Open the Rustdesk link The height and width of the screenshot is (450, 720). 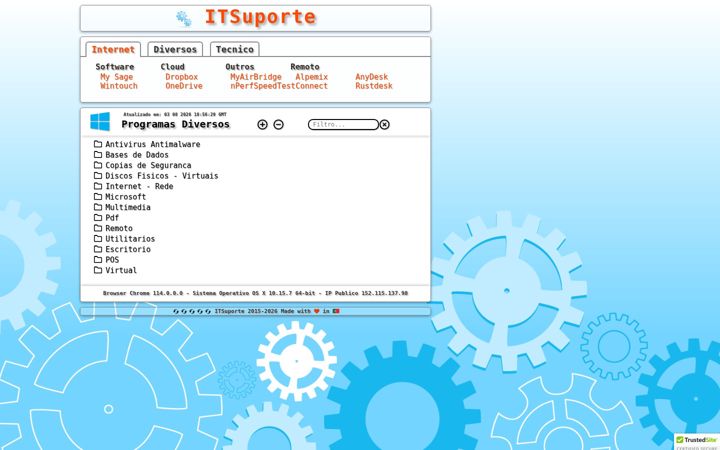tap(374, 86)
